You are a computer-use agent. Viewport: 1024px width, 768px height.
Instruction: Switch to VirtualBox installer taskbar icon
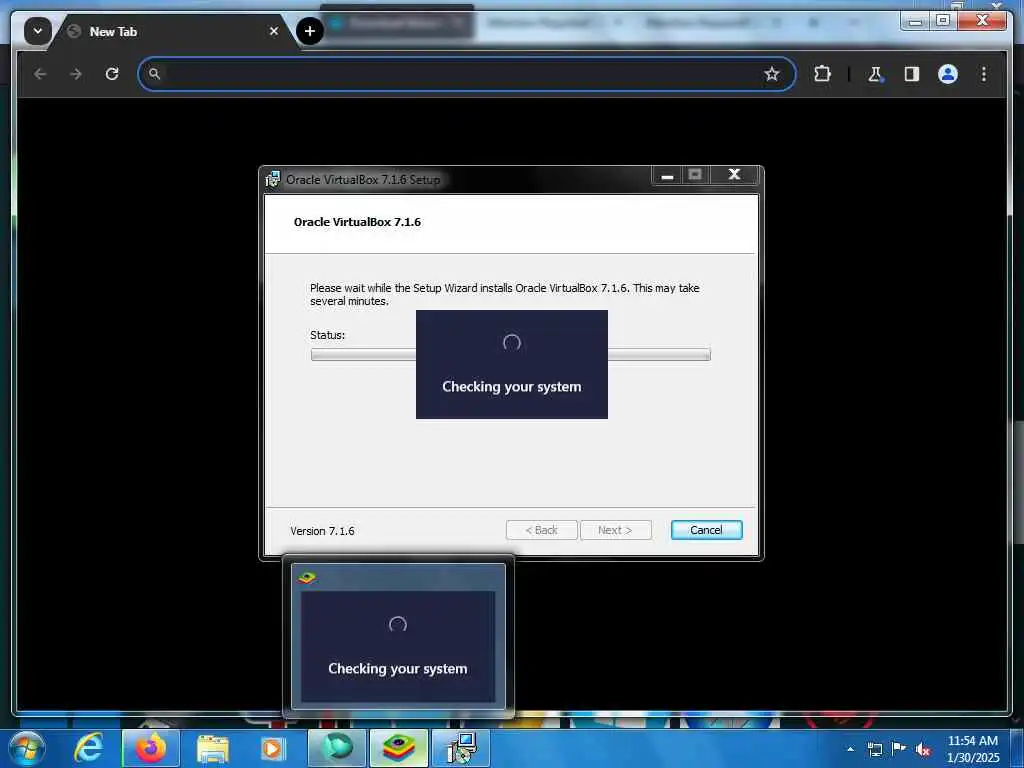[x=462, y=748]
